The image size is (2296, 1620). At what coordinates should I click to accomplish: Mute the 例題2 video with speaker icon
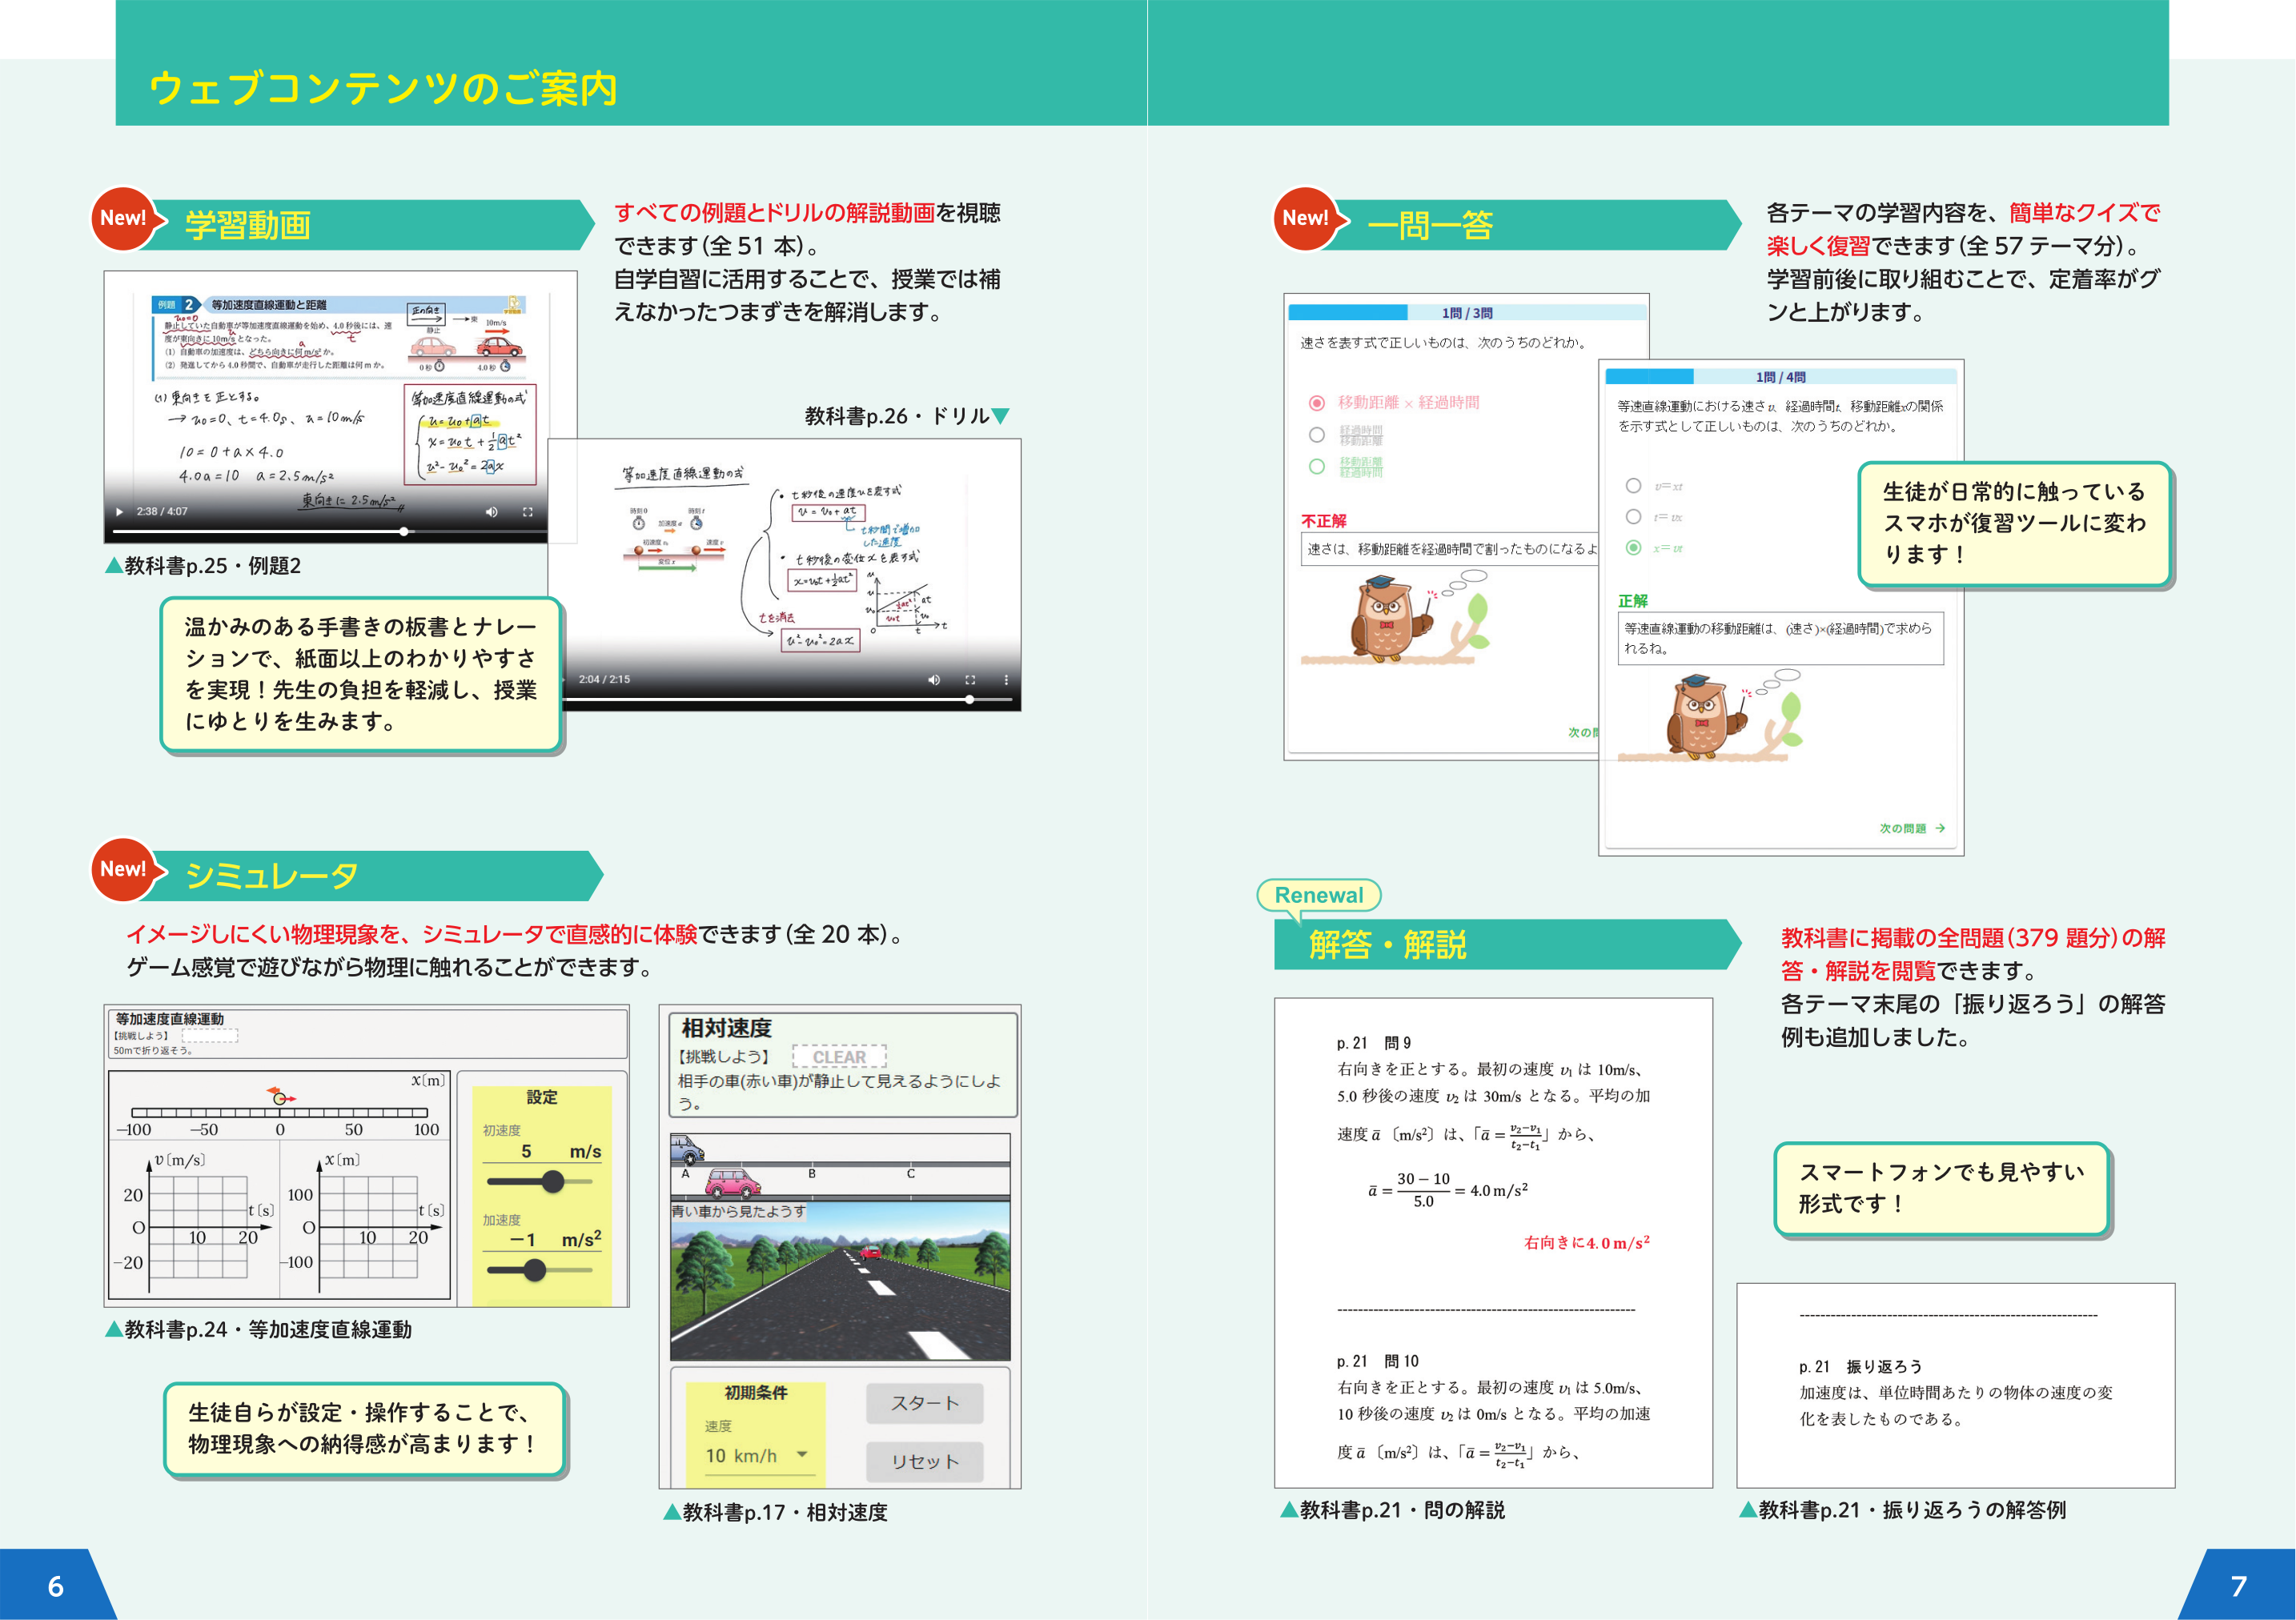pos(491,512)
